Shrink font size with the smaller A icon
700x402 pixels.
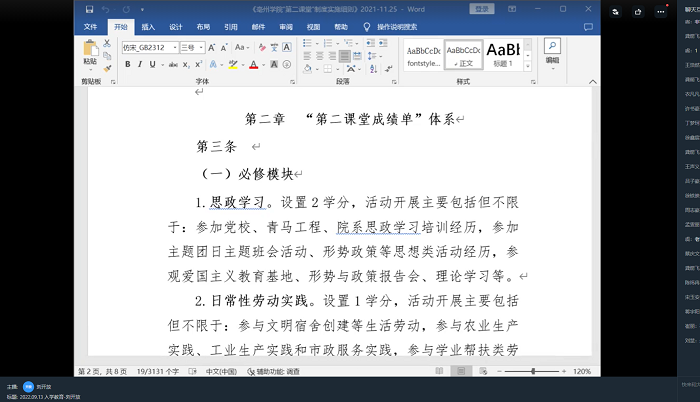(x=224, y=47)
